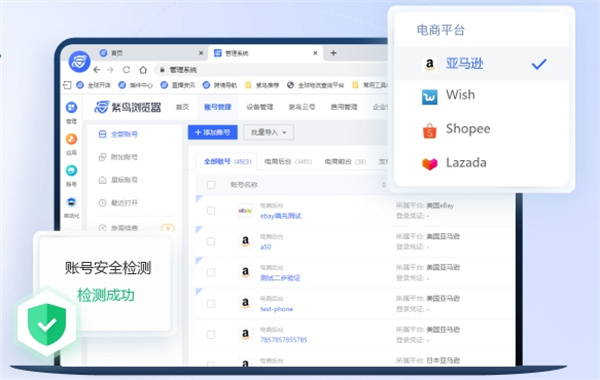Open the 紫鸟推荐 bookmark folder
The image size is (600, 380).
[x=262, y=85]
